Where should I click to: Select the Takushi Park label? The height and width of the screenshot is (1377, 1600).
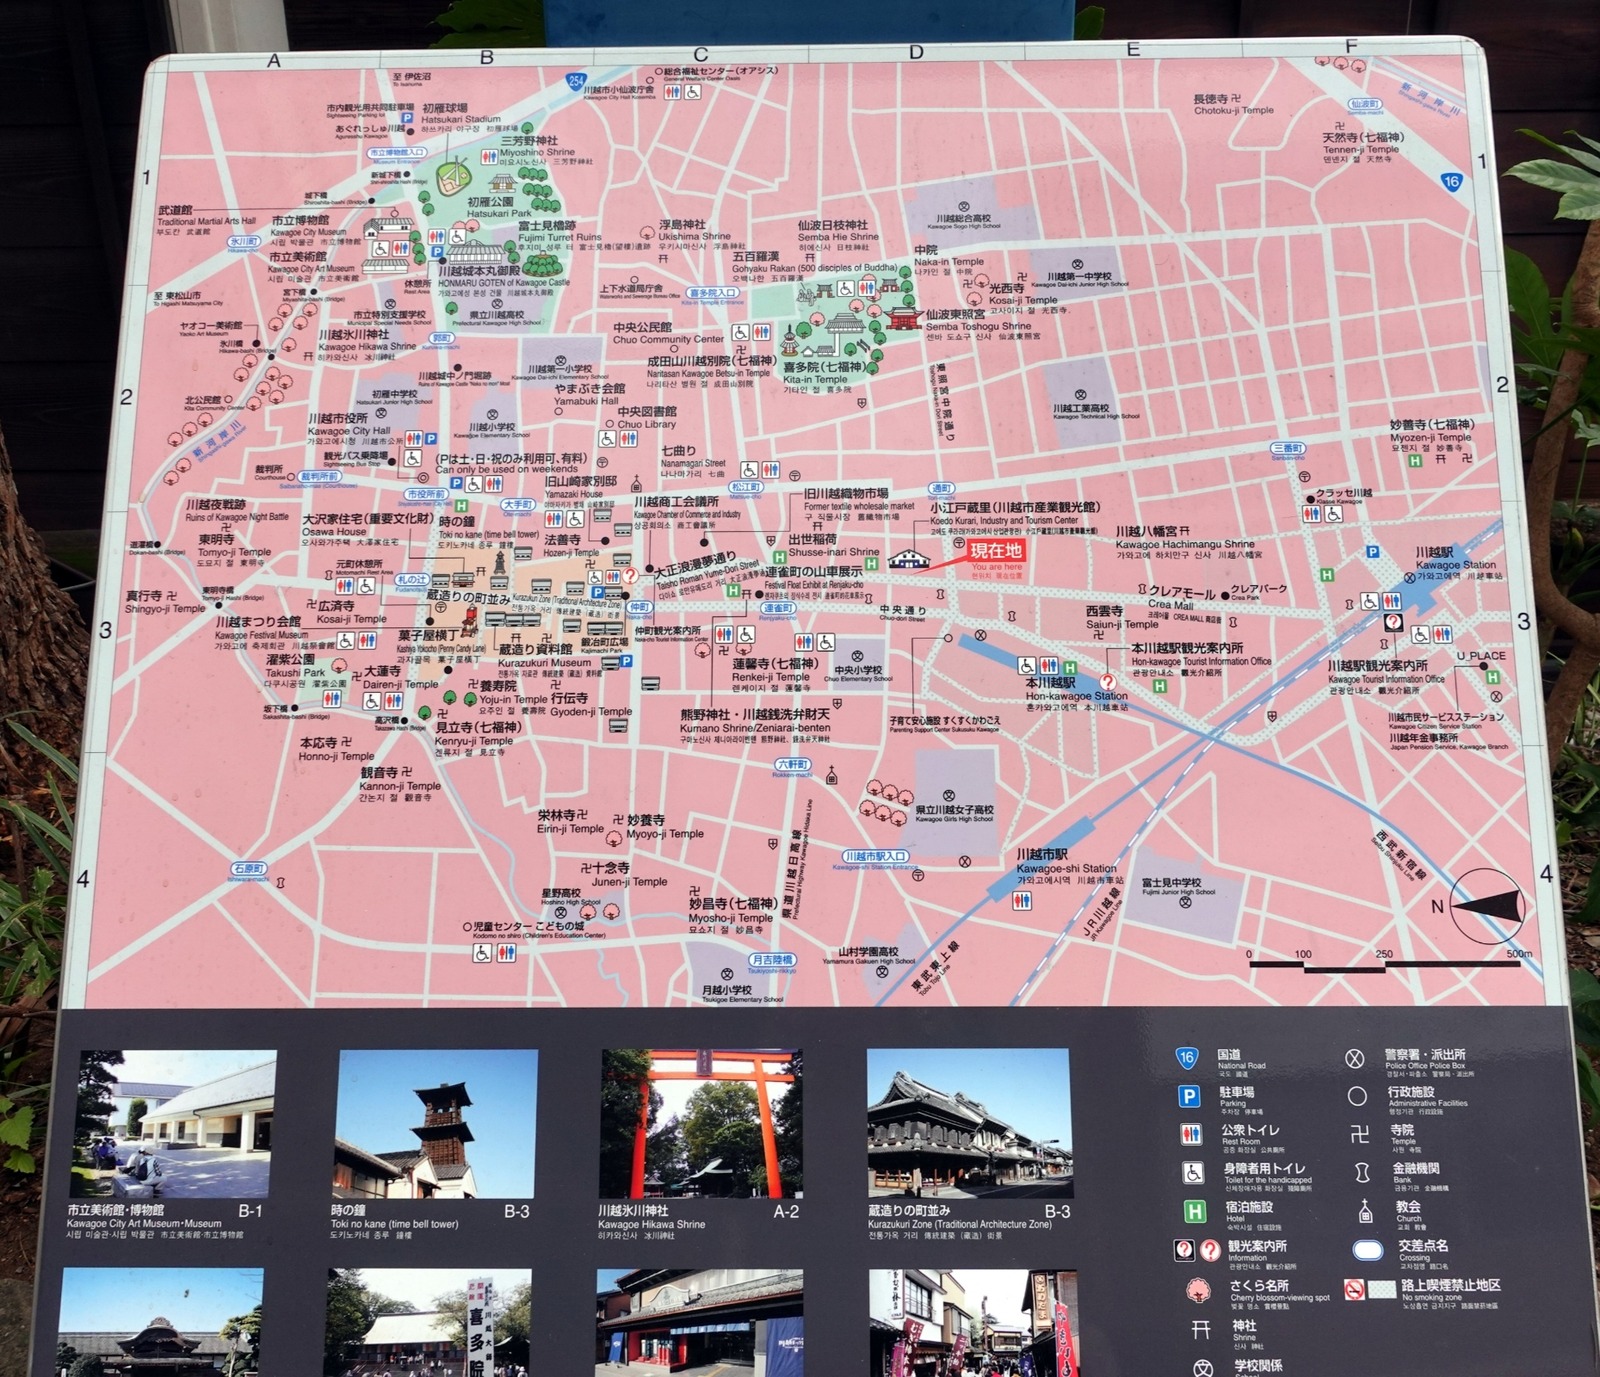coord(295,673)
